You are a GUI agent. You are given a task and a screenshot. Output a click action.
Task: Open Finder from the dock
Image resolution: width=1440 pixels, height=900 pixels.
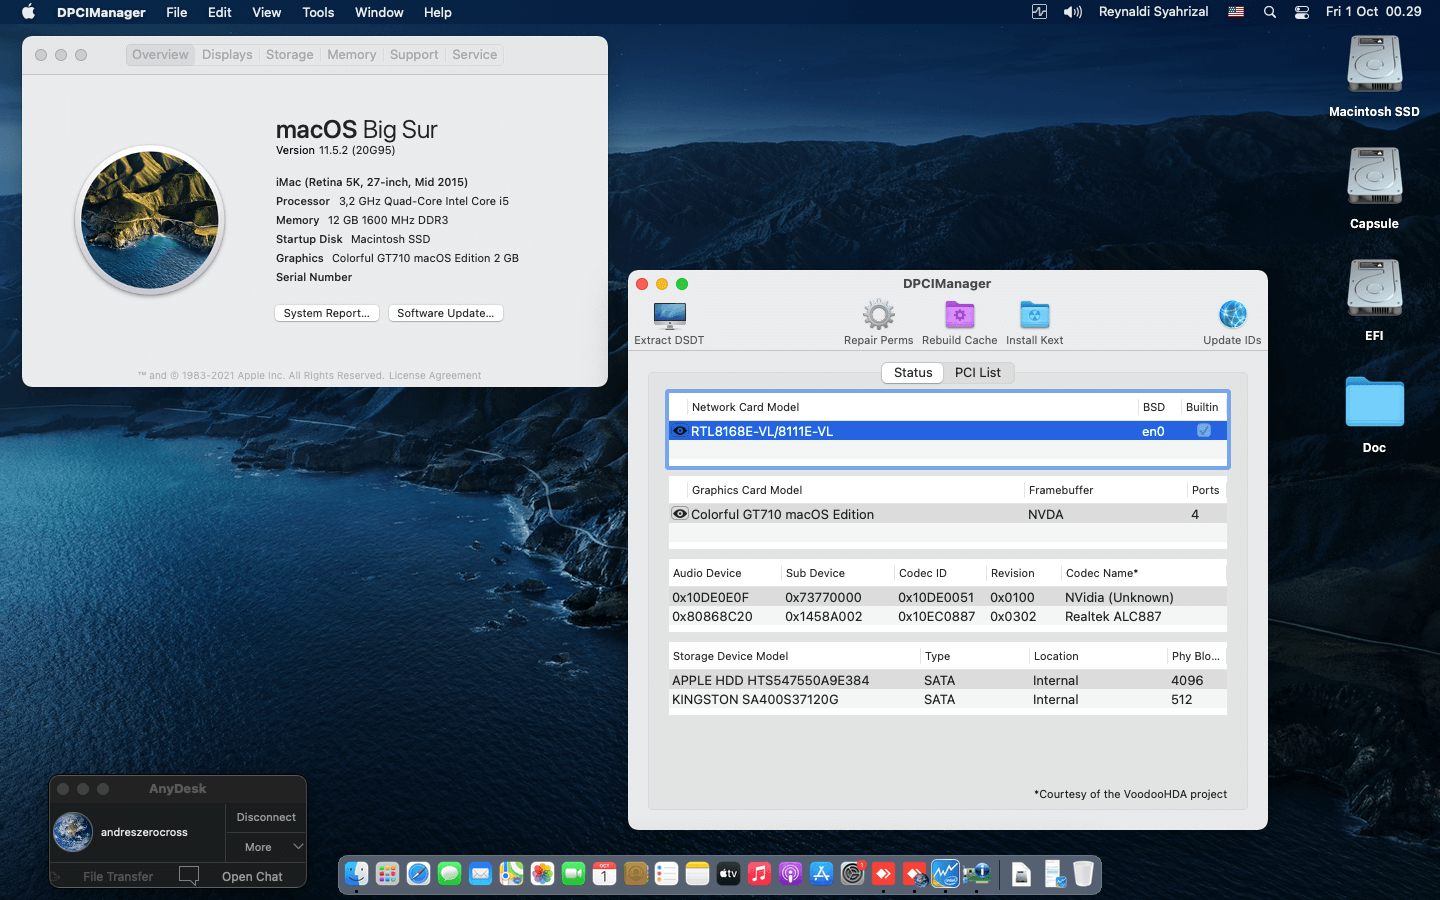point(356,874)
